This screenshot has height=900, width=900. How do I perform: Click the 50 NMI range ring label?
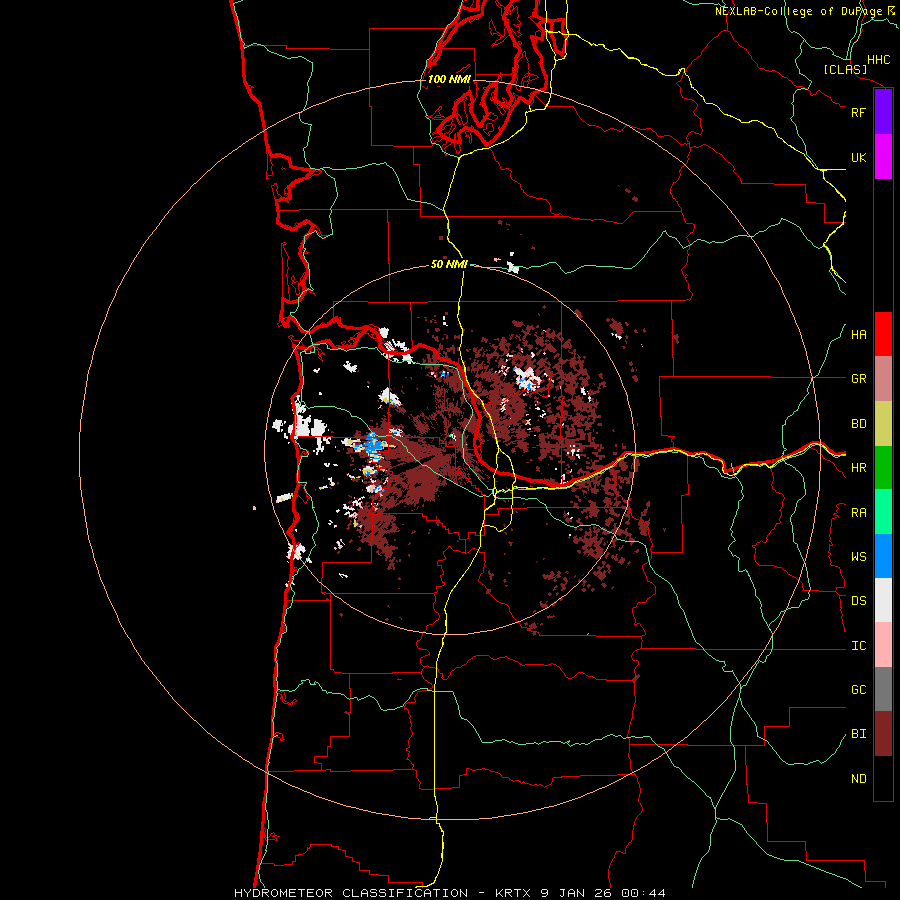(449, 264)
